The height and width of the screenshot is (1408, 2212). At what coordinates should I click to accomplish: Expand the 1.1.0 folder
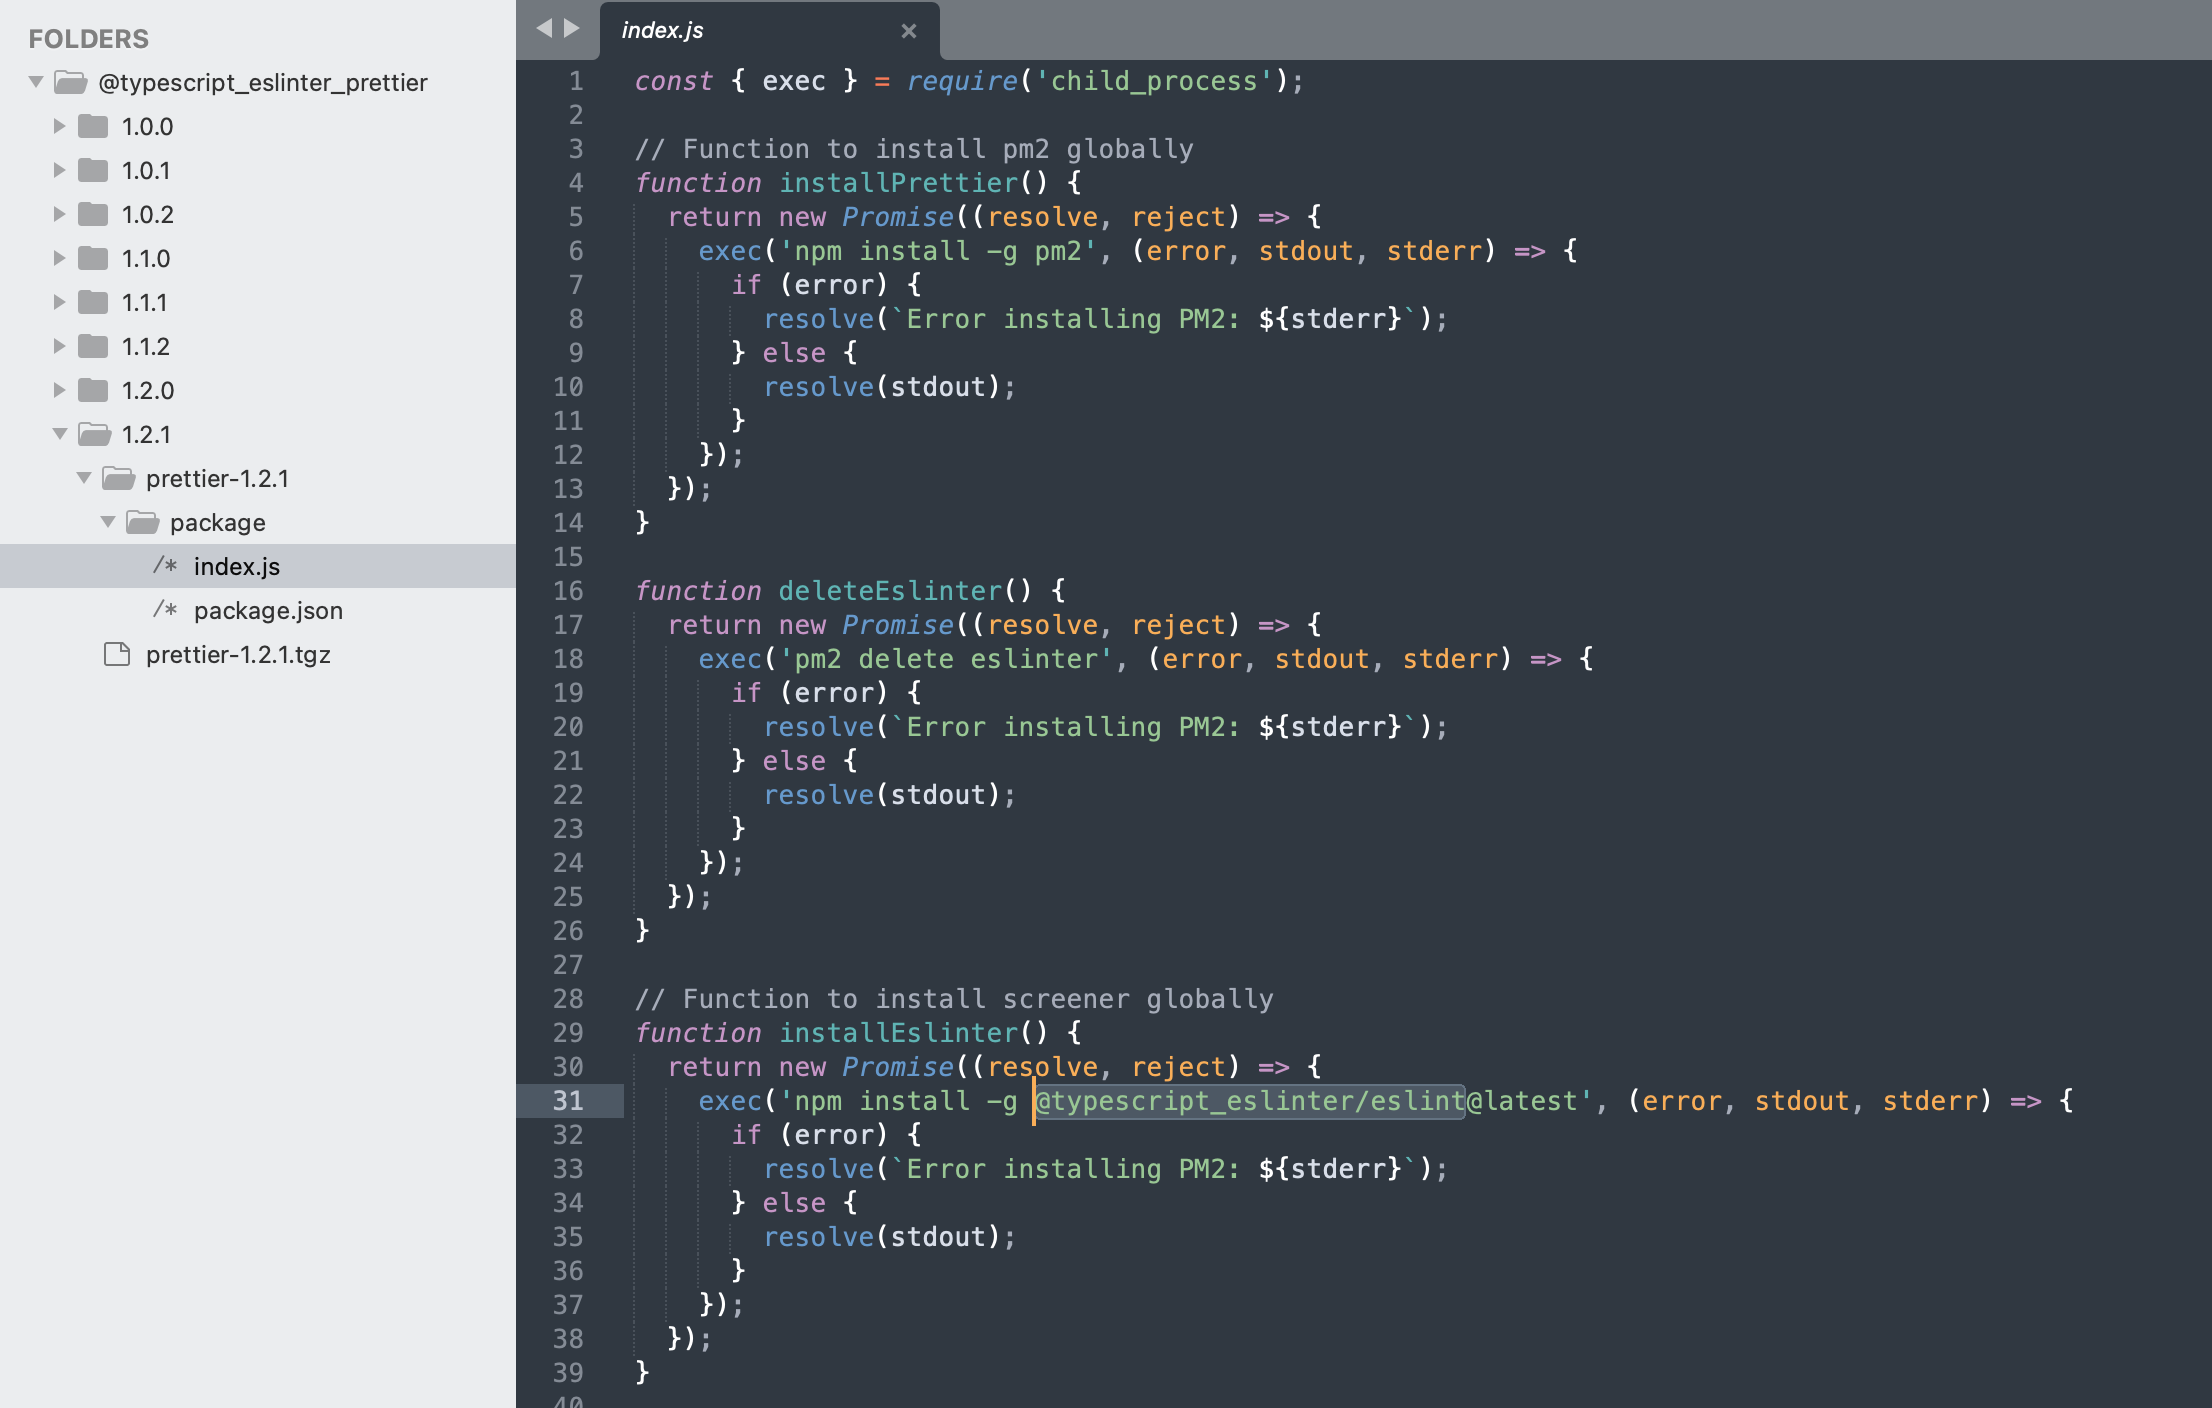point(58,257)
